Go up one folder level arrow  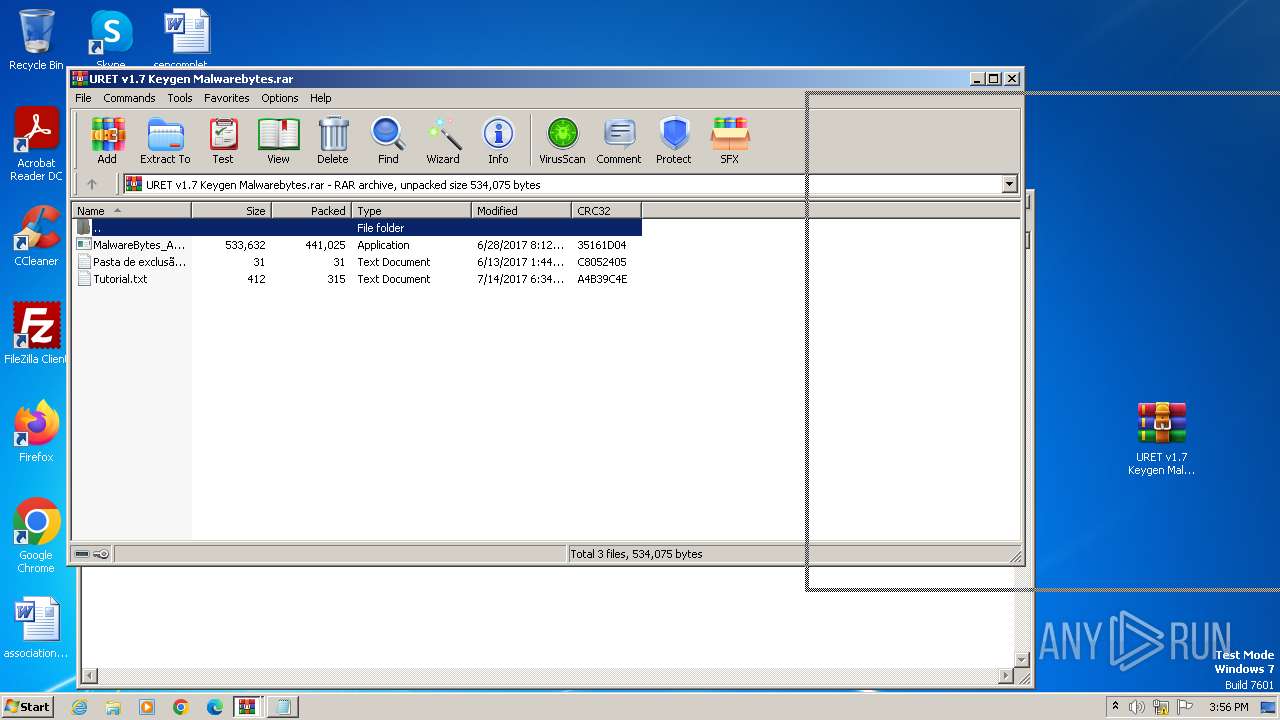(92, 184)
